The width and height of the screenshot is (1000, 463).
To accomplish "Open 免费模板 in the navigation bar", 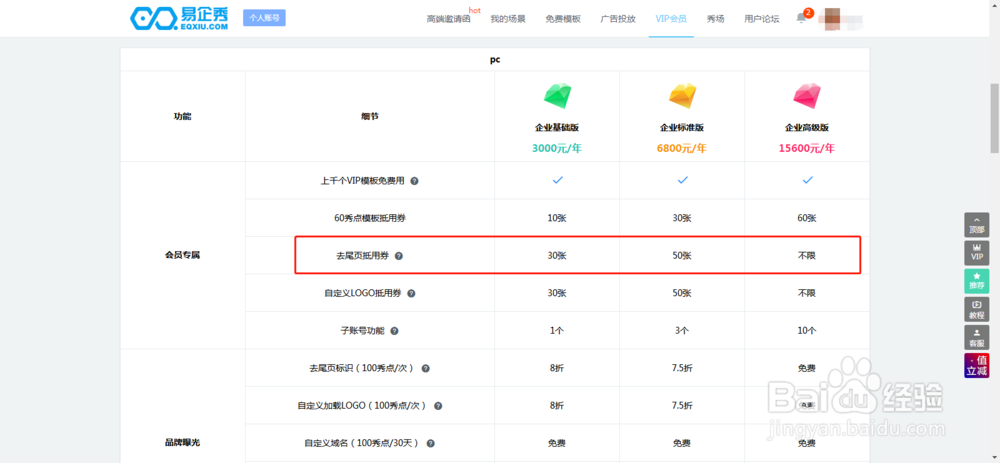I will click(x=563, y=18).
